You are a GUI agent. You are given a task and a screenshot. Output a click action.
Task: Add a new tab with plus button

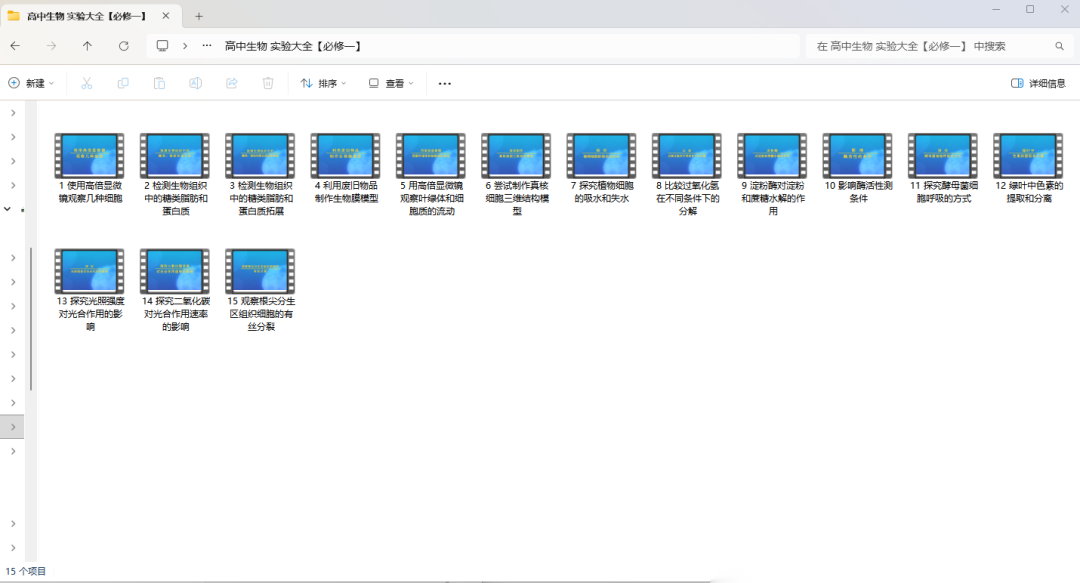pyautogui.click(x=199, y=16)
